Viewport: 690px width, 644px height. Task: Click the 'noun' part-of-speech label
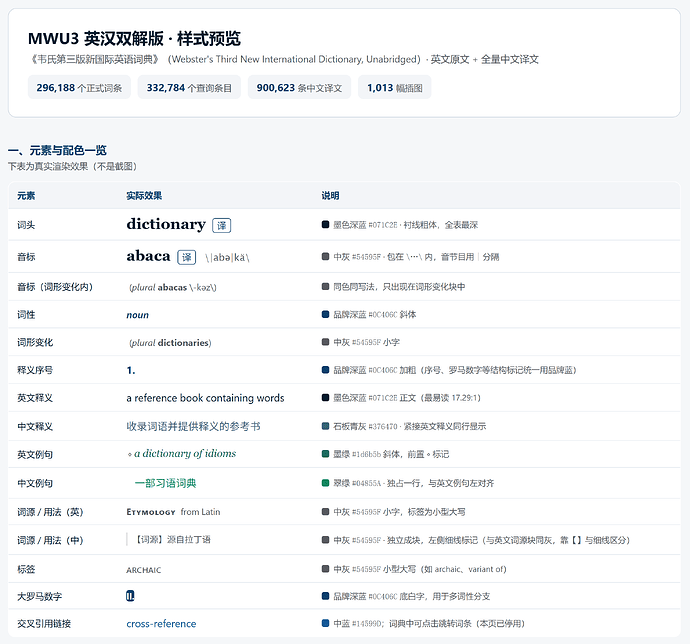coord(138,315)
